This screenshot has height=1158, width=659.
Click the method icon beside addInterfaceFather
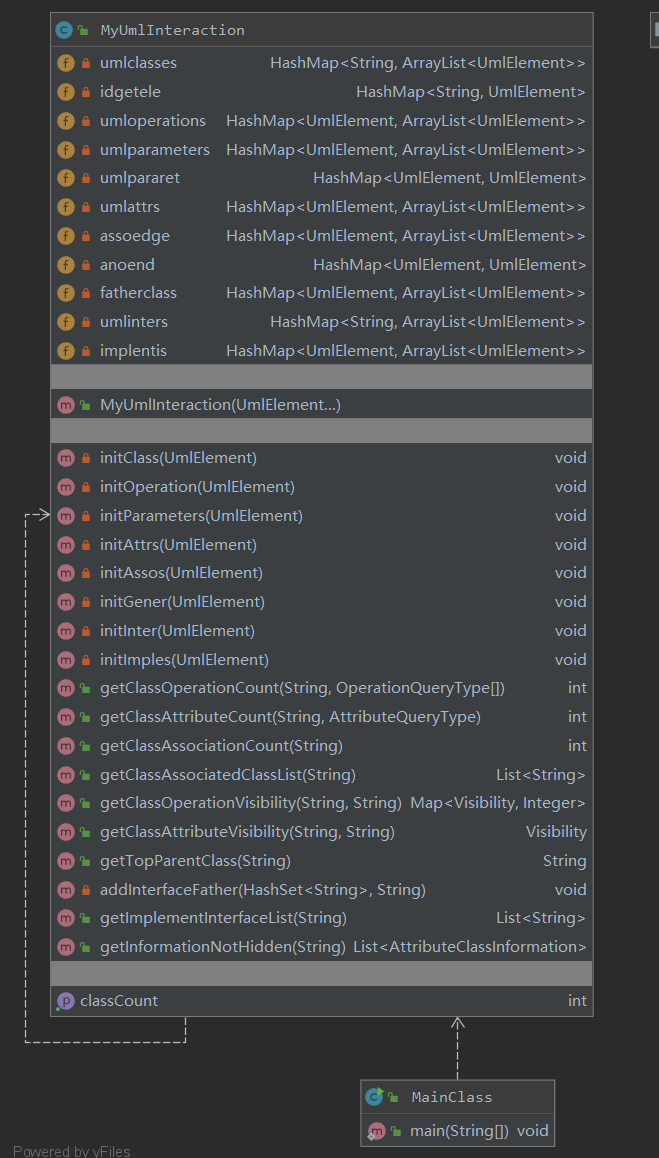(66, 889)
